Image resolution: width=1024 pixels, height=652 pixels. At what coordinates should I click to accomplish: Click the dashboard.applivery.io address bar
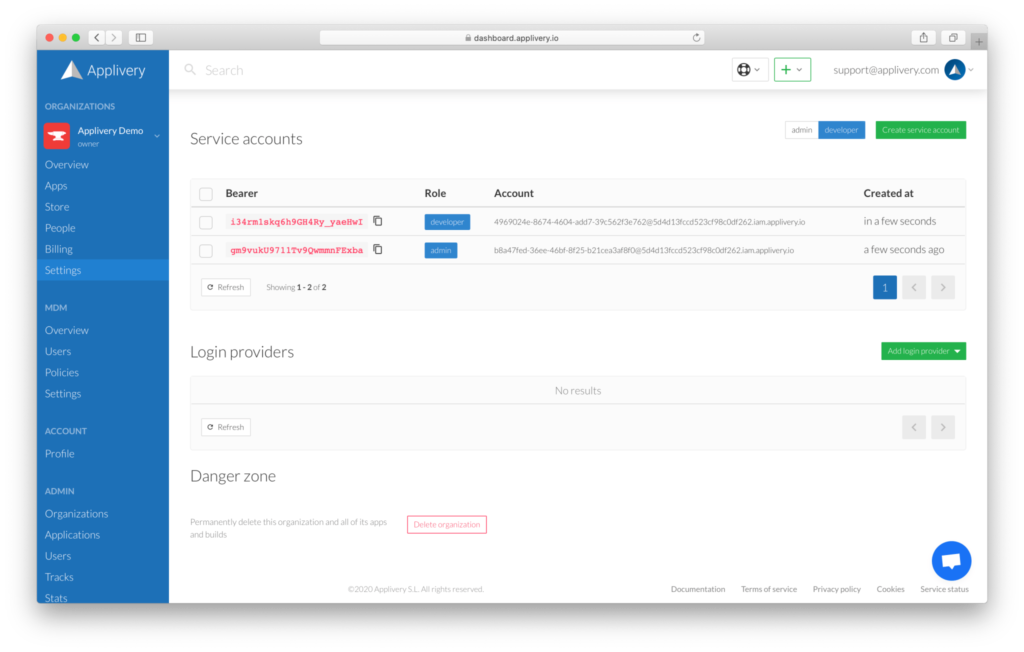coord(511,38)
